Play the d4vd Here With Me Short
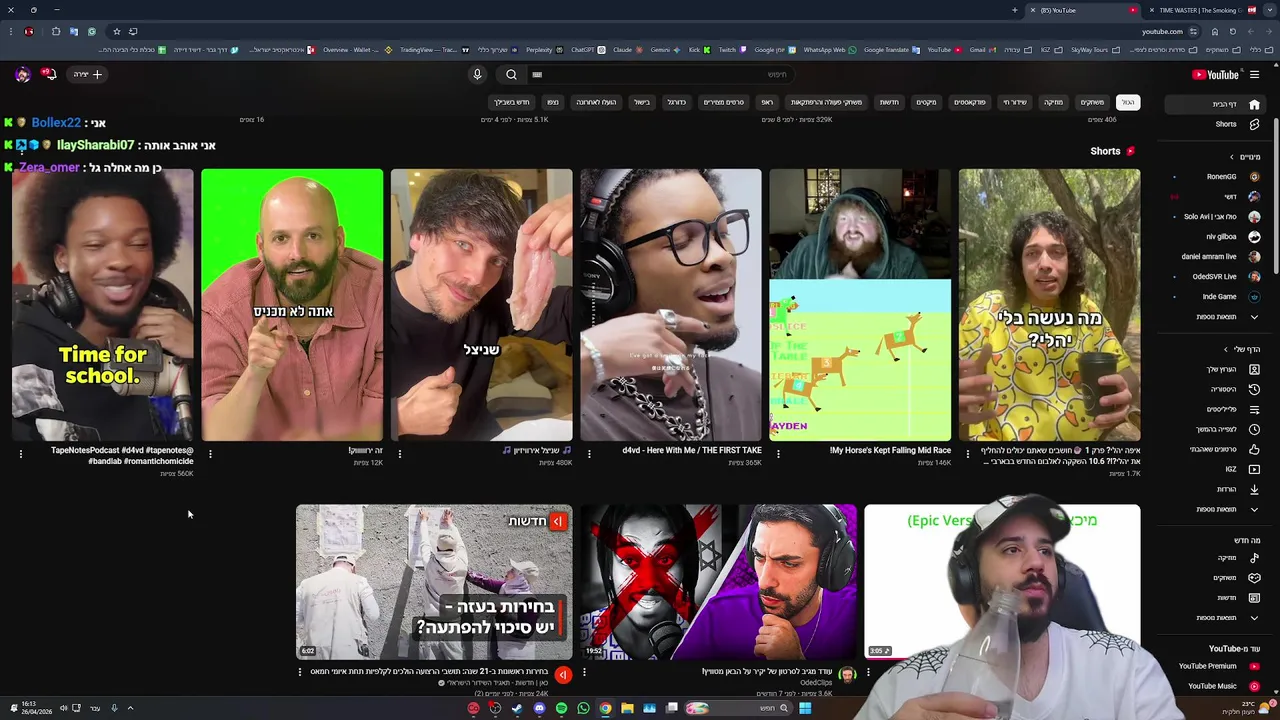 click(671, 305)
